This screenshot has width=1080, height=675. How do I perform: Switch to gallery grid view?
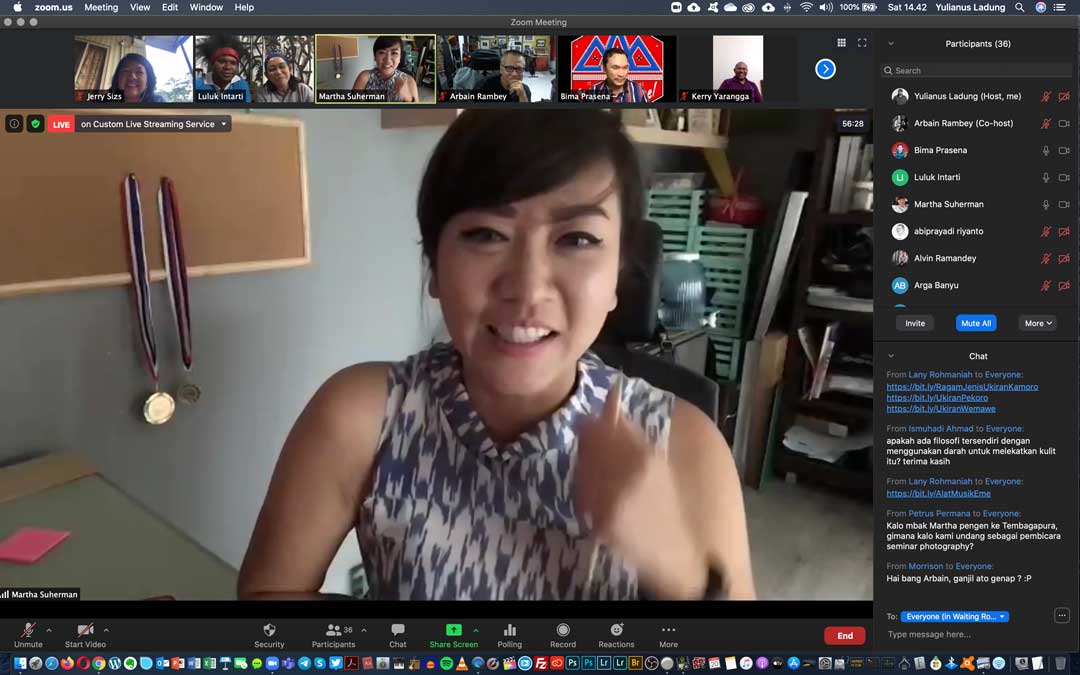841,43
